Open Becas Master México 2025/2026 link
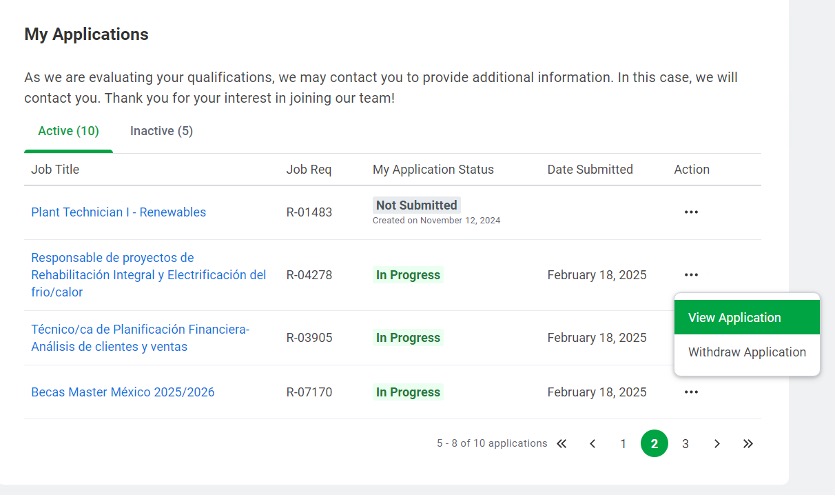 (x=123, y=392)
